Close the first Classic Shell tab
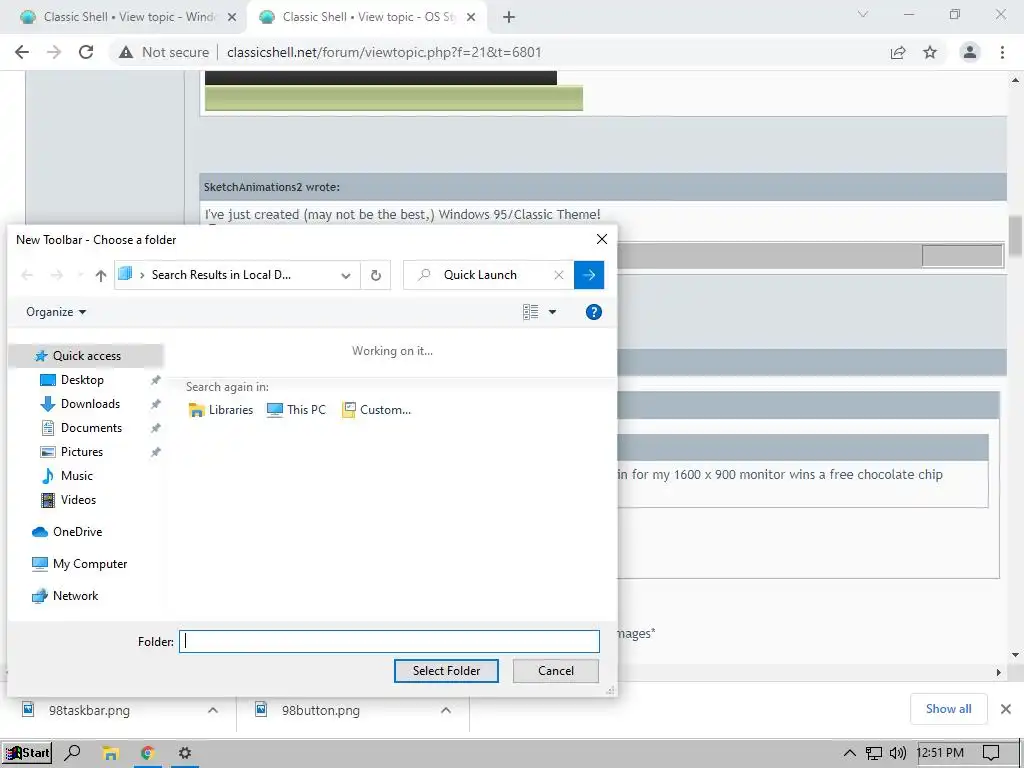 (232, 18)
